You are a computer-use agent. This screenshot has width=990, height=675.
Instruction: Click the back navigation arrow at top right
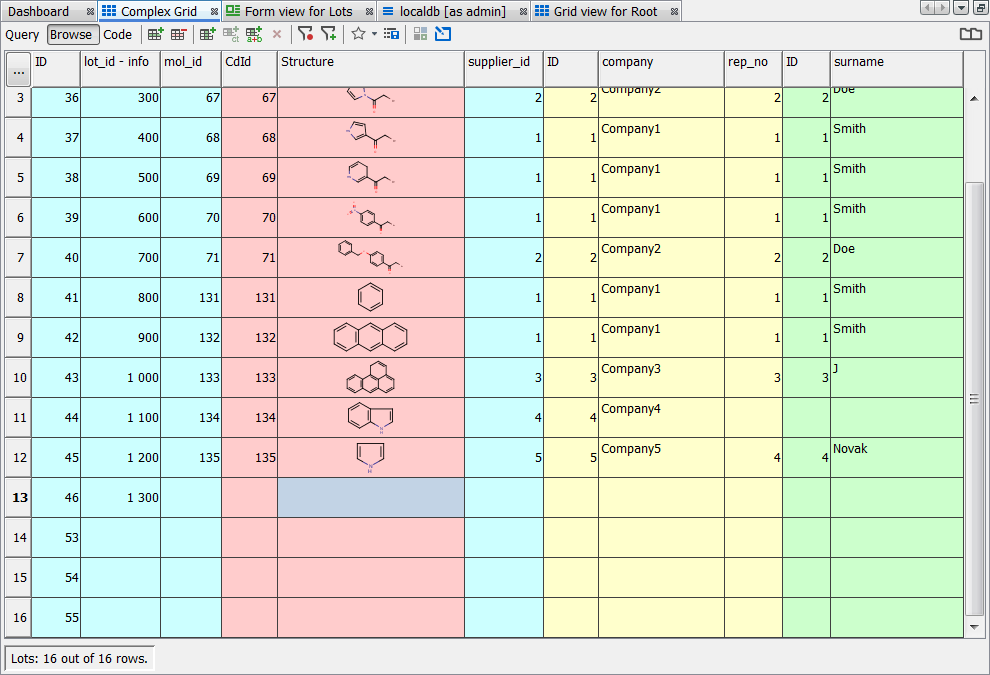(928, 8)
